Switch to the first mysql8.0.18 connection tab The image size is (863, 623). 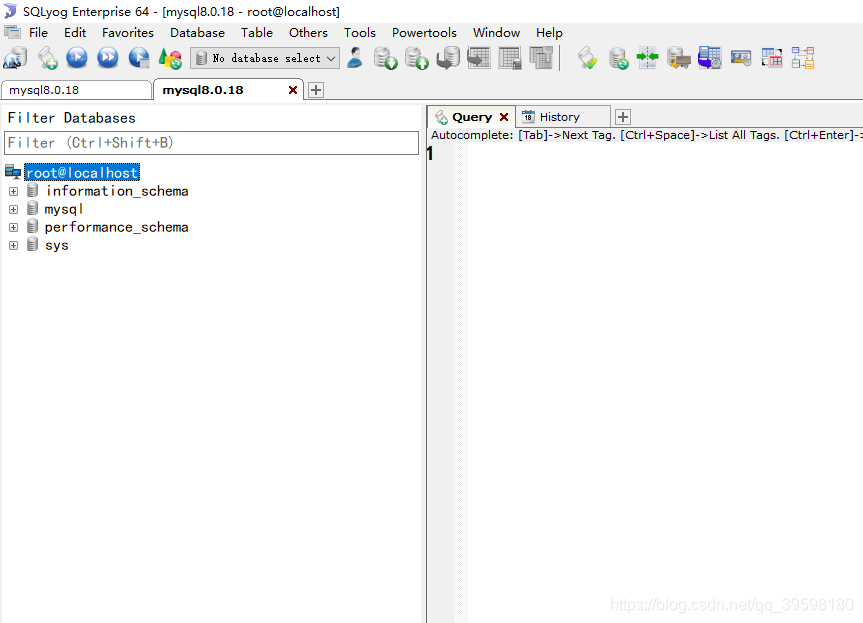[76, 90]
